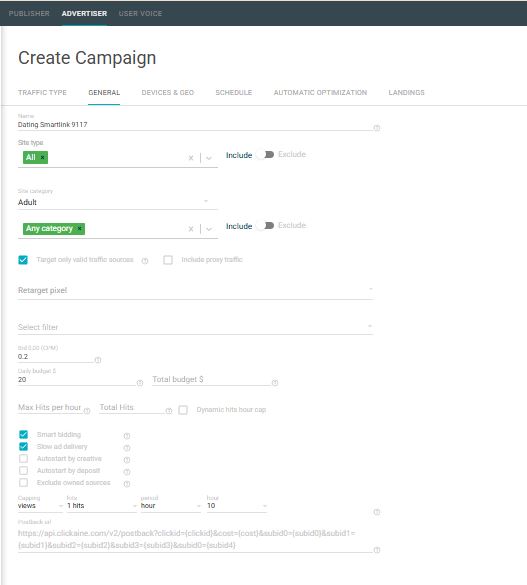The height and width of the screenshot is (585, 527).
Task: Remove the Any category tag
Action: (x=79, y=228)
